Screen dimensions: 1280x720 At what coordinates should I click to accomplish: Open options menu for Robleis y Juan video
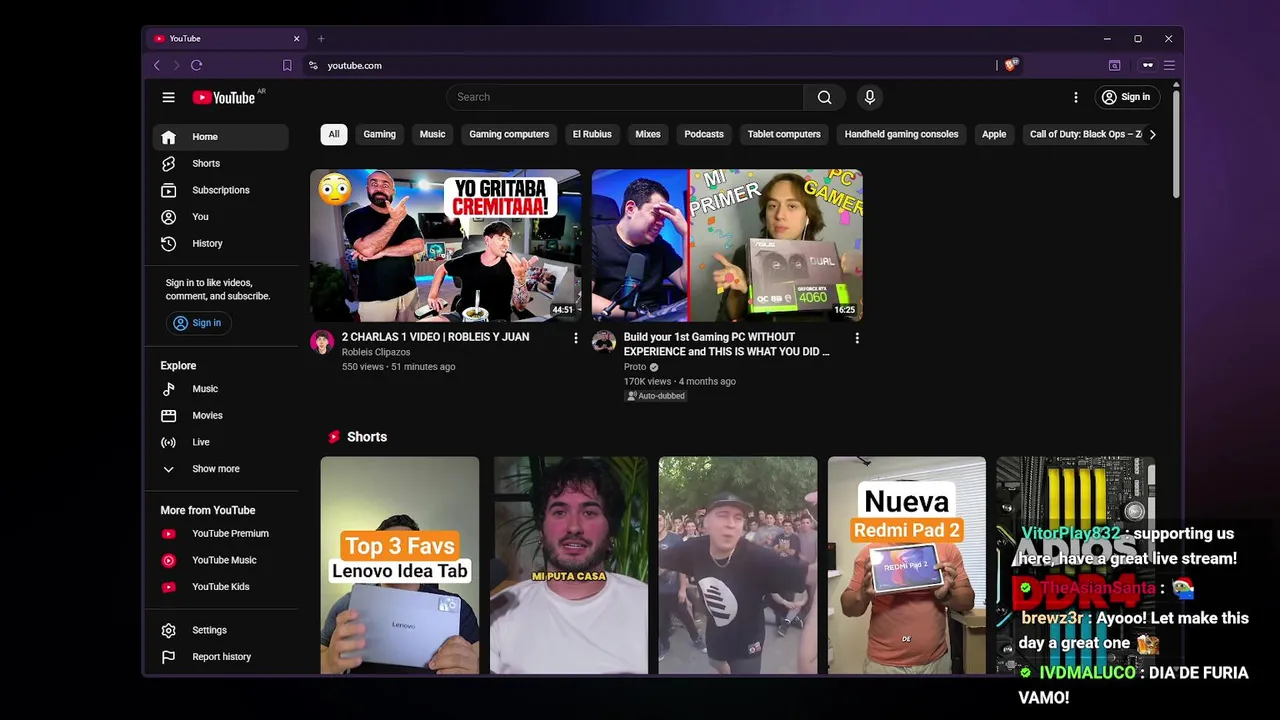click(x=575, y=338)
